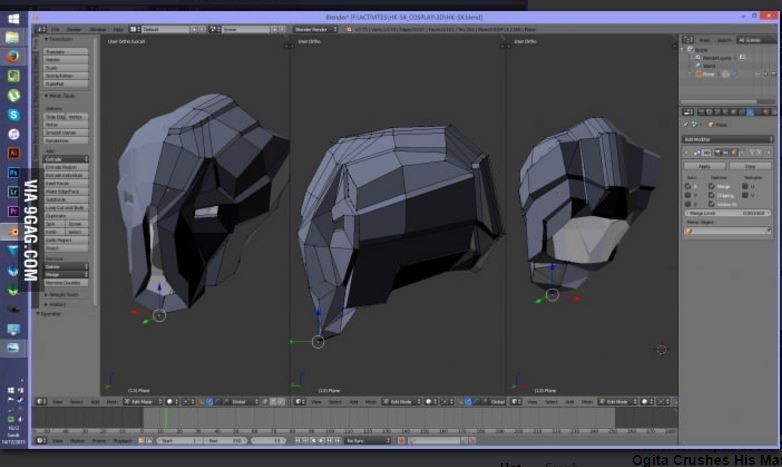This screenshot has width=782, height=467.
Task: Click the Illustrator icon in the taskbar
Action: (x=13, y=153)
